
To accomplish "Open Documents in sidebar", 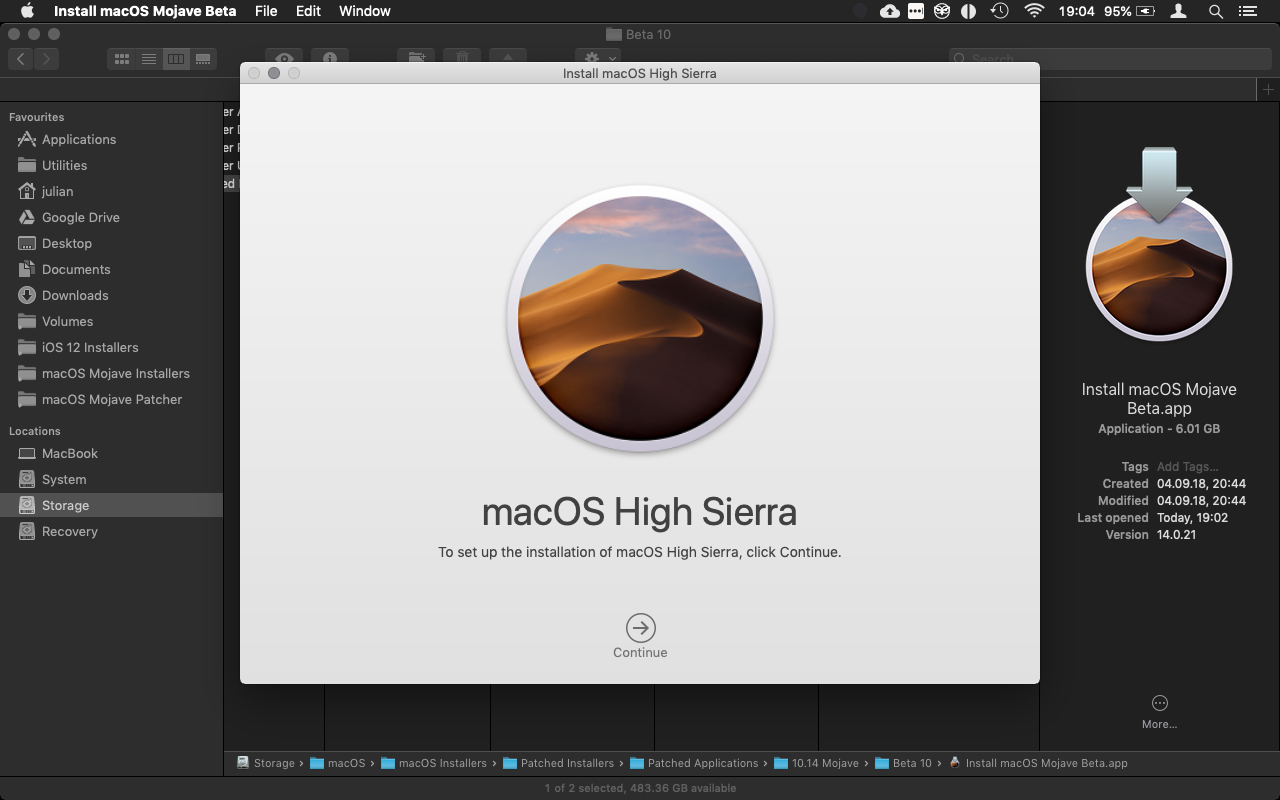I will [76, 269].
